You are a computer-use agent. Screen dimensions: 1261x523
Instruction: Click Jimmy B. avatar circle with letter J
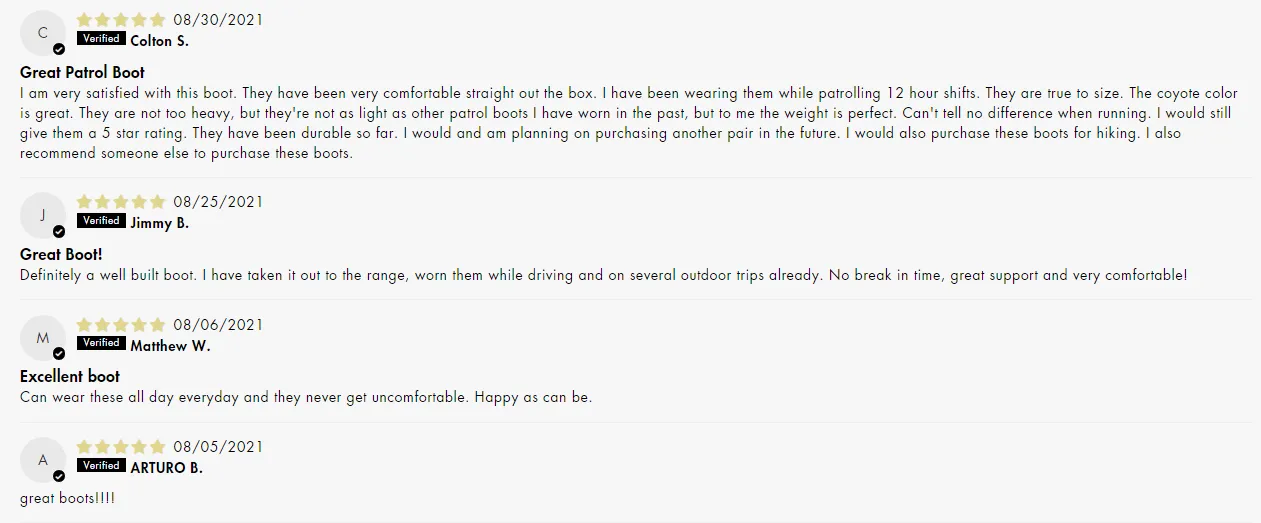click(x=43, y=215)
